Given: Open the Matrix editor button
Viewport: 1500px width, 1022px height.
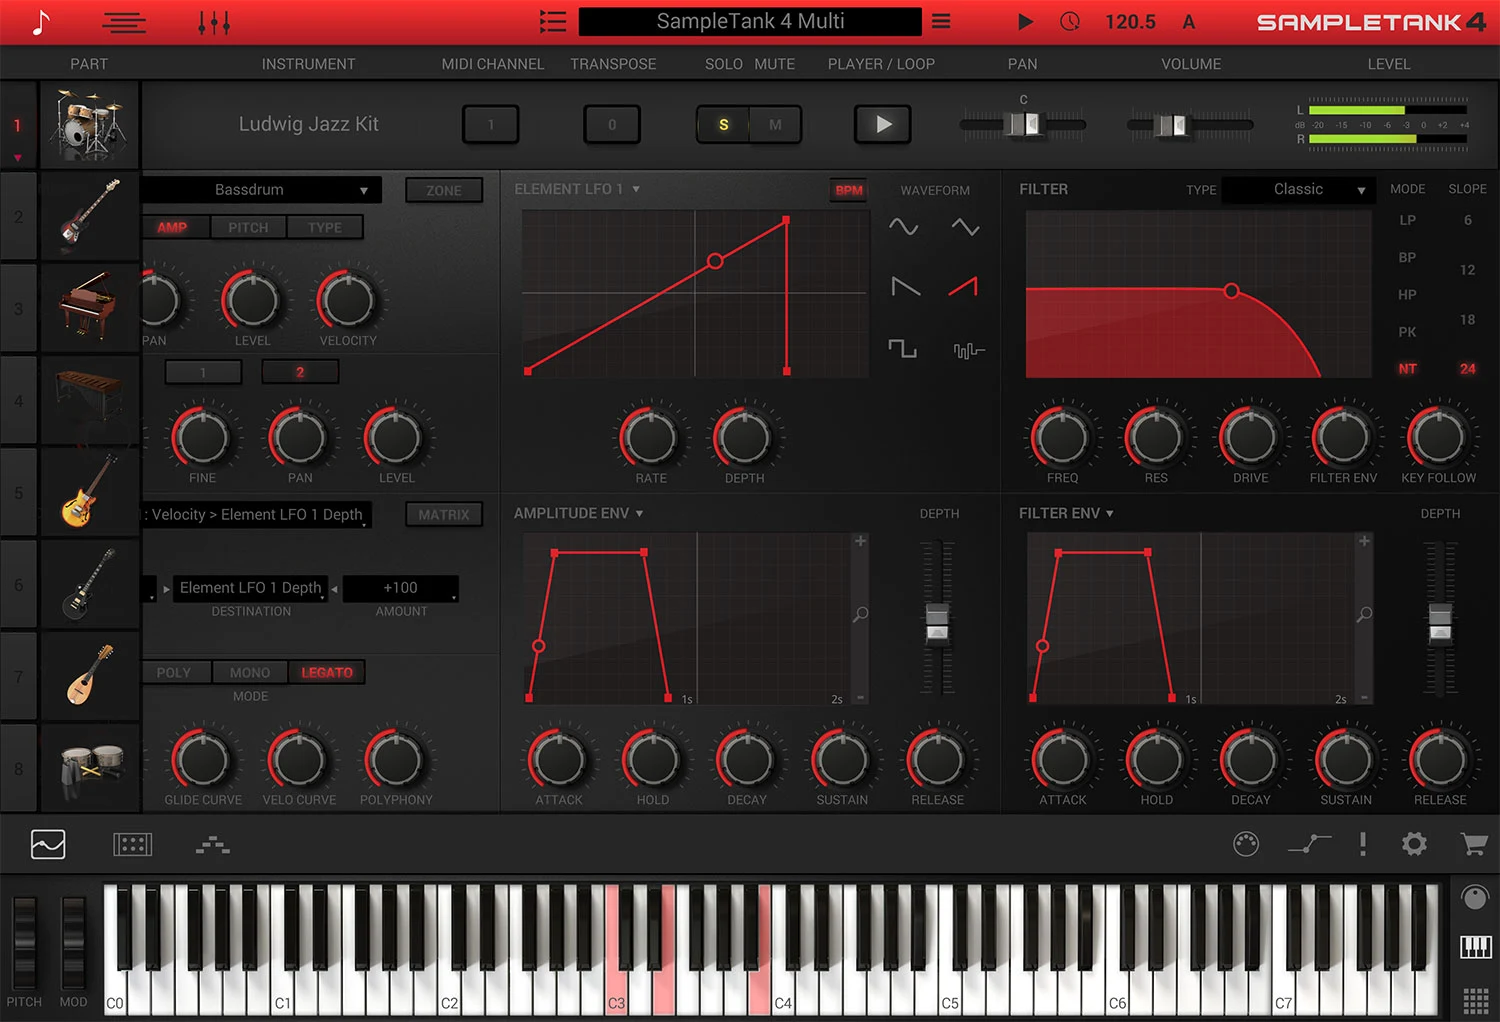Looking at the screenshot, I should 443,514.
